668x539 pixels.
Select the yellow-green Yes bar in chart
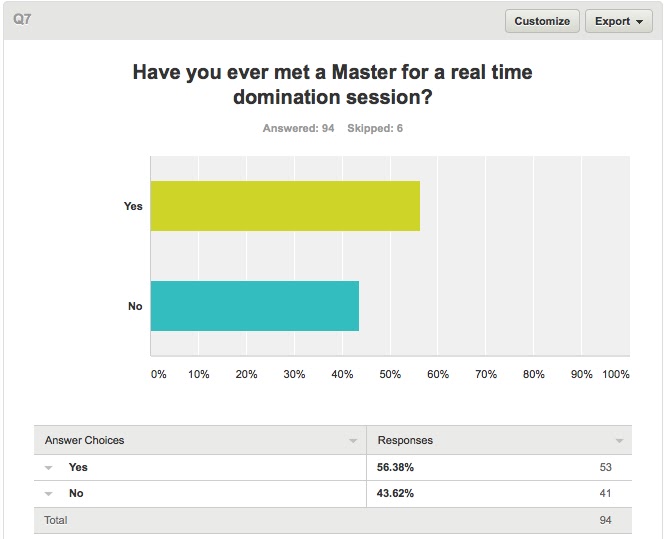pyautogui.click(x=285, y=206)
